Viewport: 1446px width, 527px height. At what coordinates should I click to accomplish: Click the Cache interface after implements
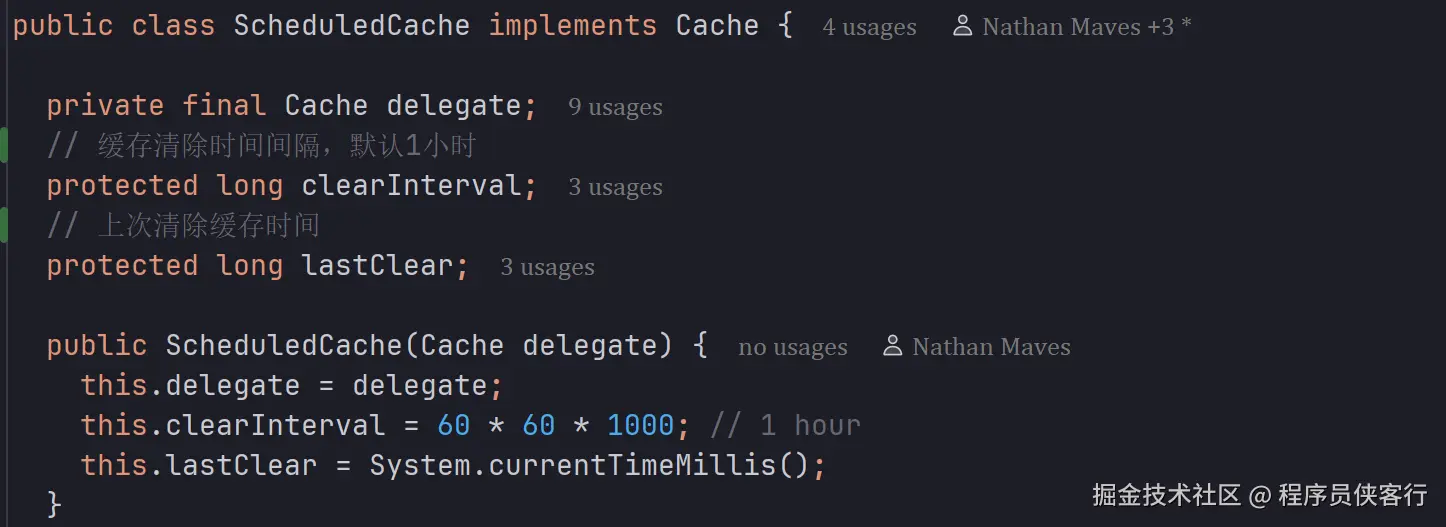(x=717, y=26)
